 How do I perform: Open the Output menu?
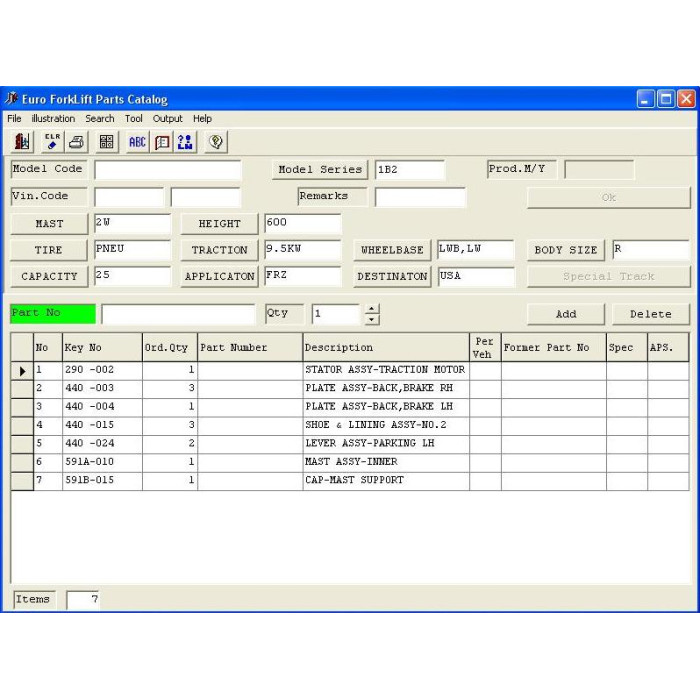click(x=168, y=119)
